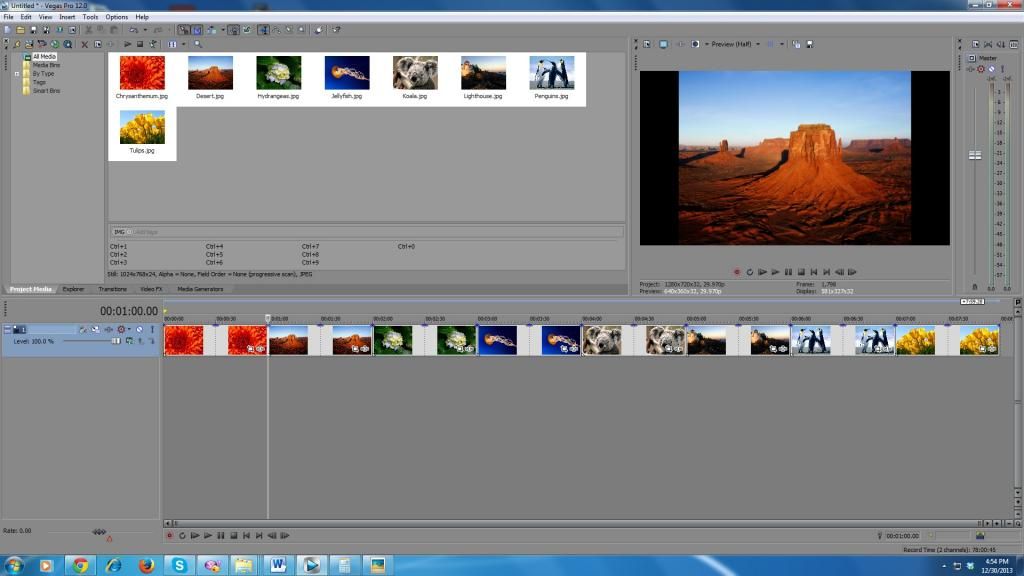This screenshot has width=1024, height=576.
Task: Select Smart Bins in media tree
Action: (46, 91)
